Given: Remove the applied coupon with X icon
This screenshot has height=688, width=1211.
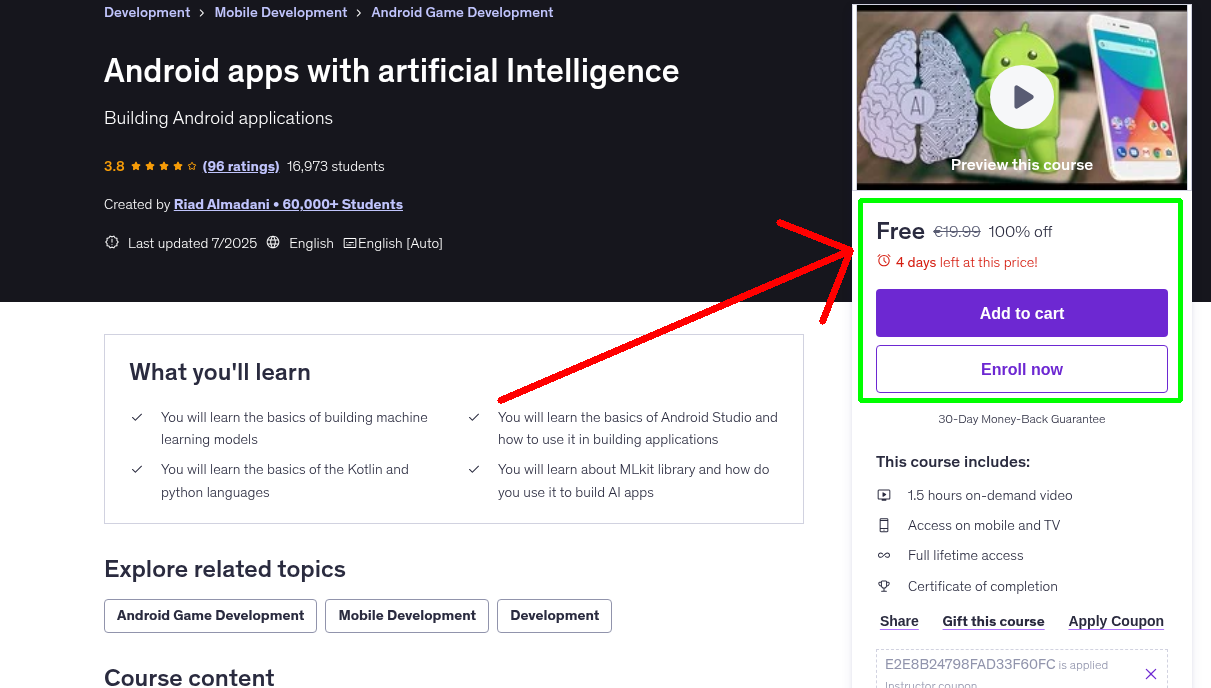Looking at the screenshot, I should [1150, 674].
